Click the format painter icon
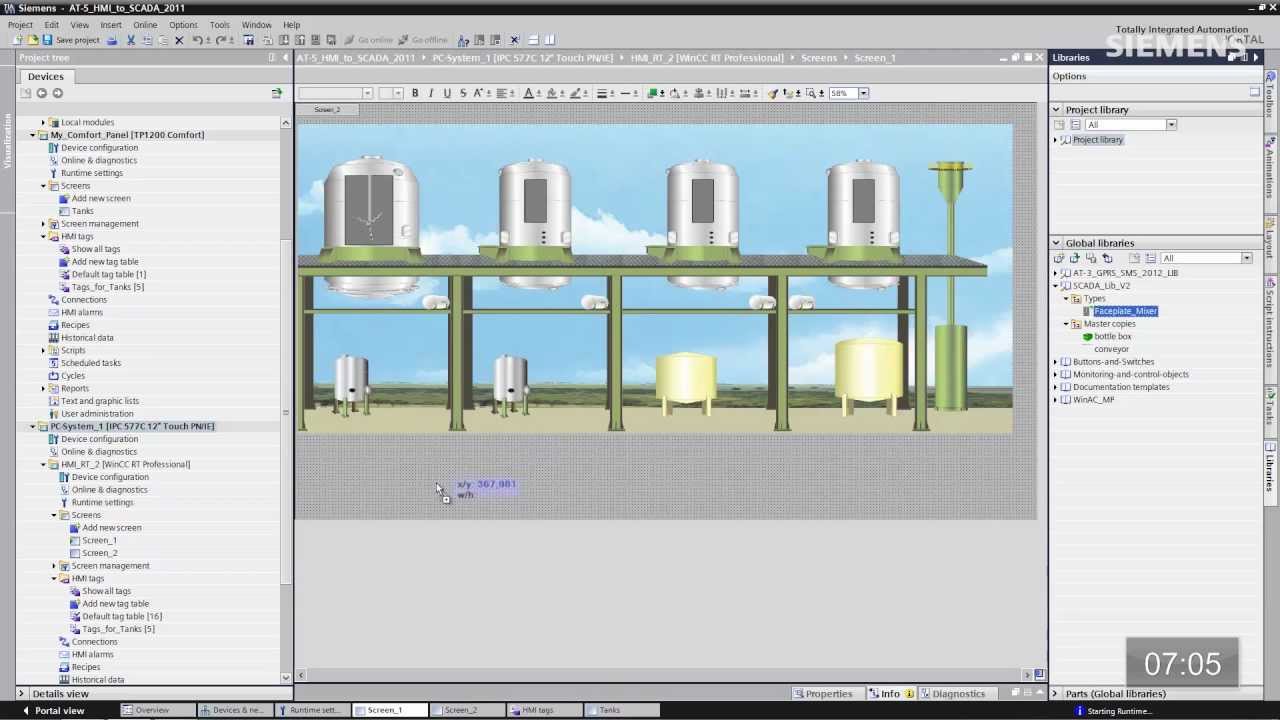 773,93
